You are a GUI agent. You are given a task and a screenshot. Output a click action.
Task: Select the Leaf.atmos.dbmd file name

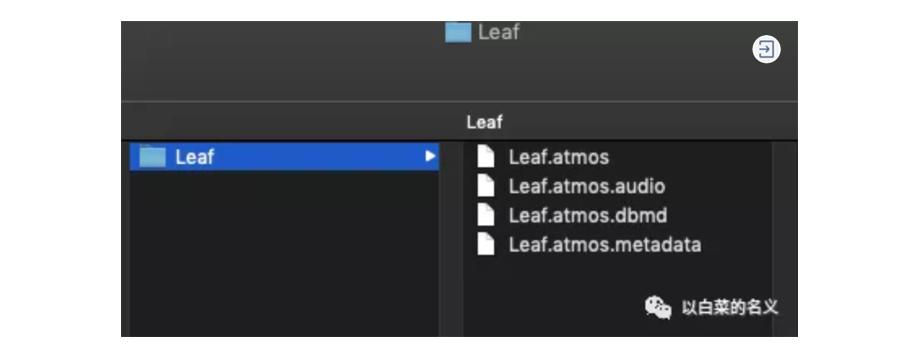[x=588, y=215]
